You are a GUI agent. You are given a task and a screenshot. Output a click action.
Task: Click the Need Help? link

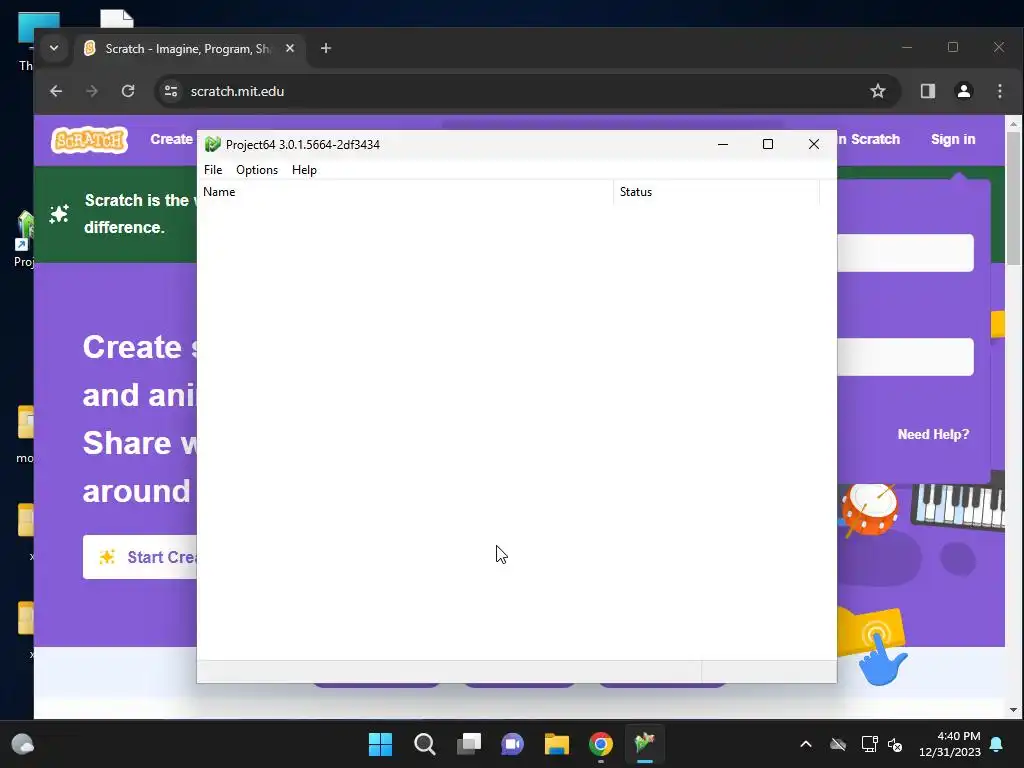pos(933,434)
